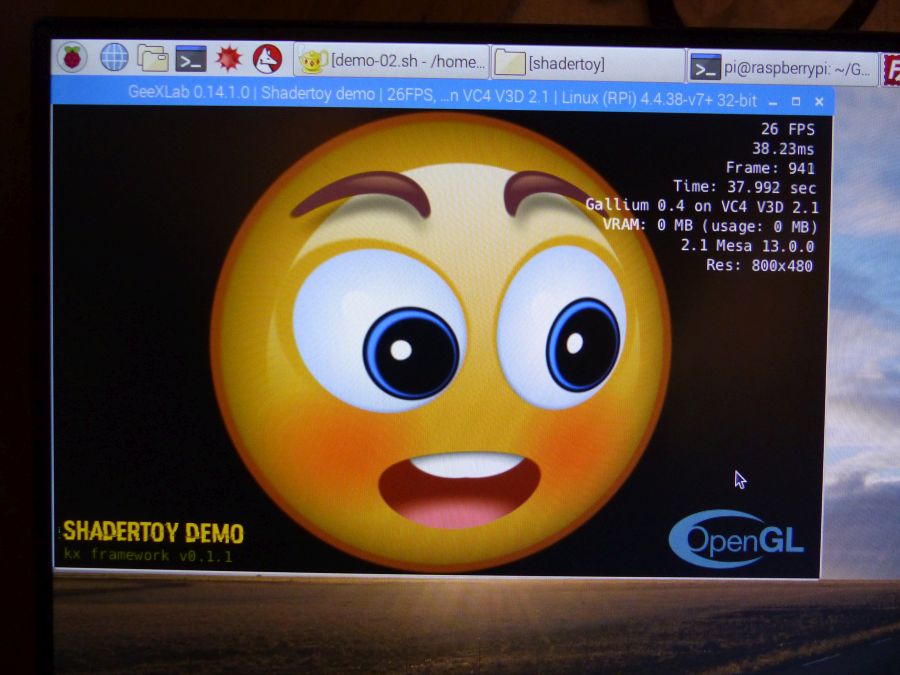Switch to the shadertoy folder taskbar window
900x675 pixels.
[x=587, y=63]
